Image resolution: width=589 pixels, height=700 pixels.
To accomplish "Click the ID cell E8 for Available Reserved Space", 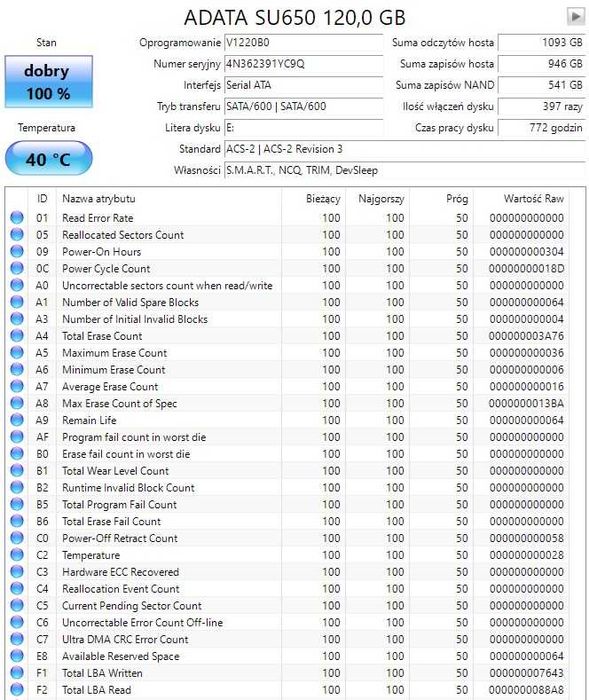I will (x=42, y=656).
